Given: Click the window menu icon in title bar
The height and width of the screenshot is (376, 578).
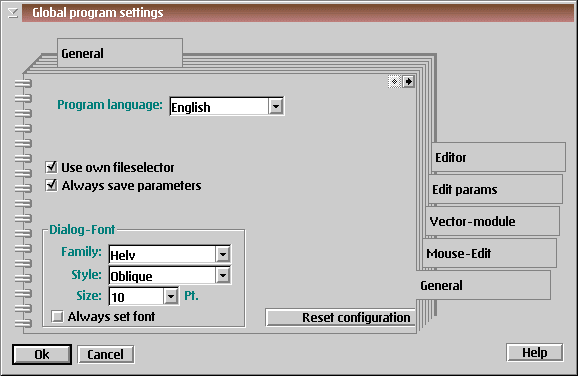Looking at the screenshot, I should pyautogui.click(x=13, y=13).
